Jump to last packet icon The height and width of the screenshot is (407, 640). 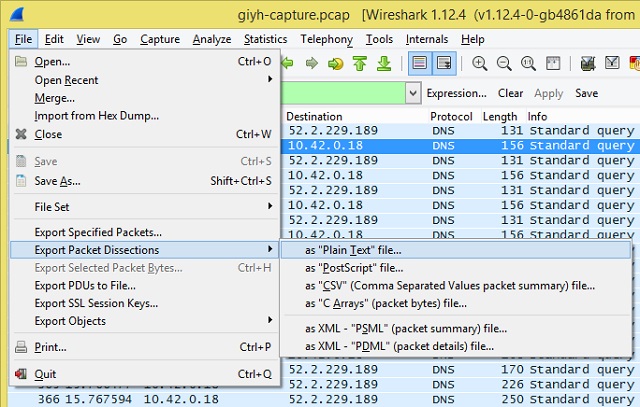coord(384,63)
